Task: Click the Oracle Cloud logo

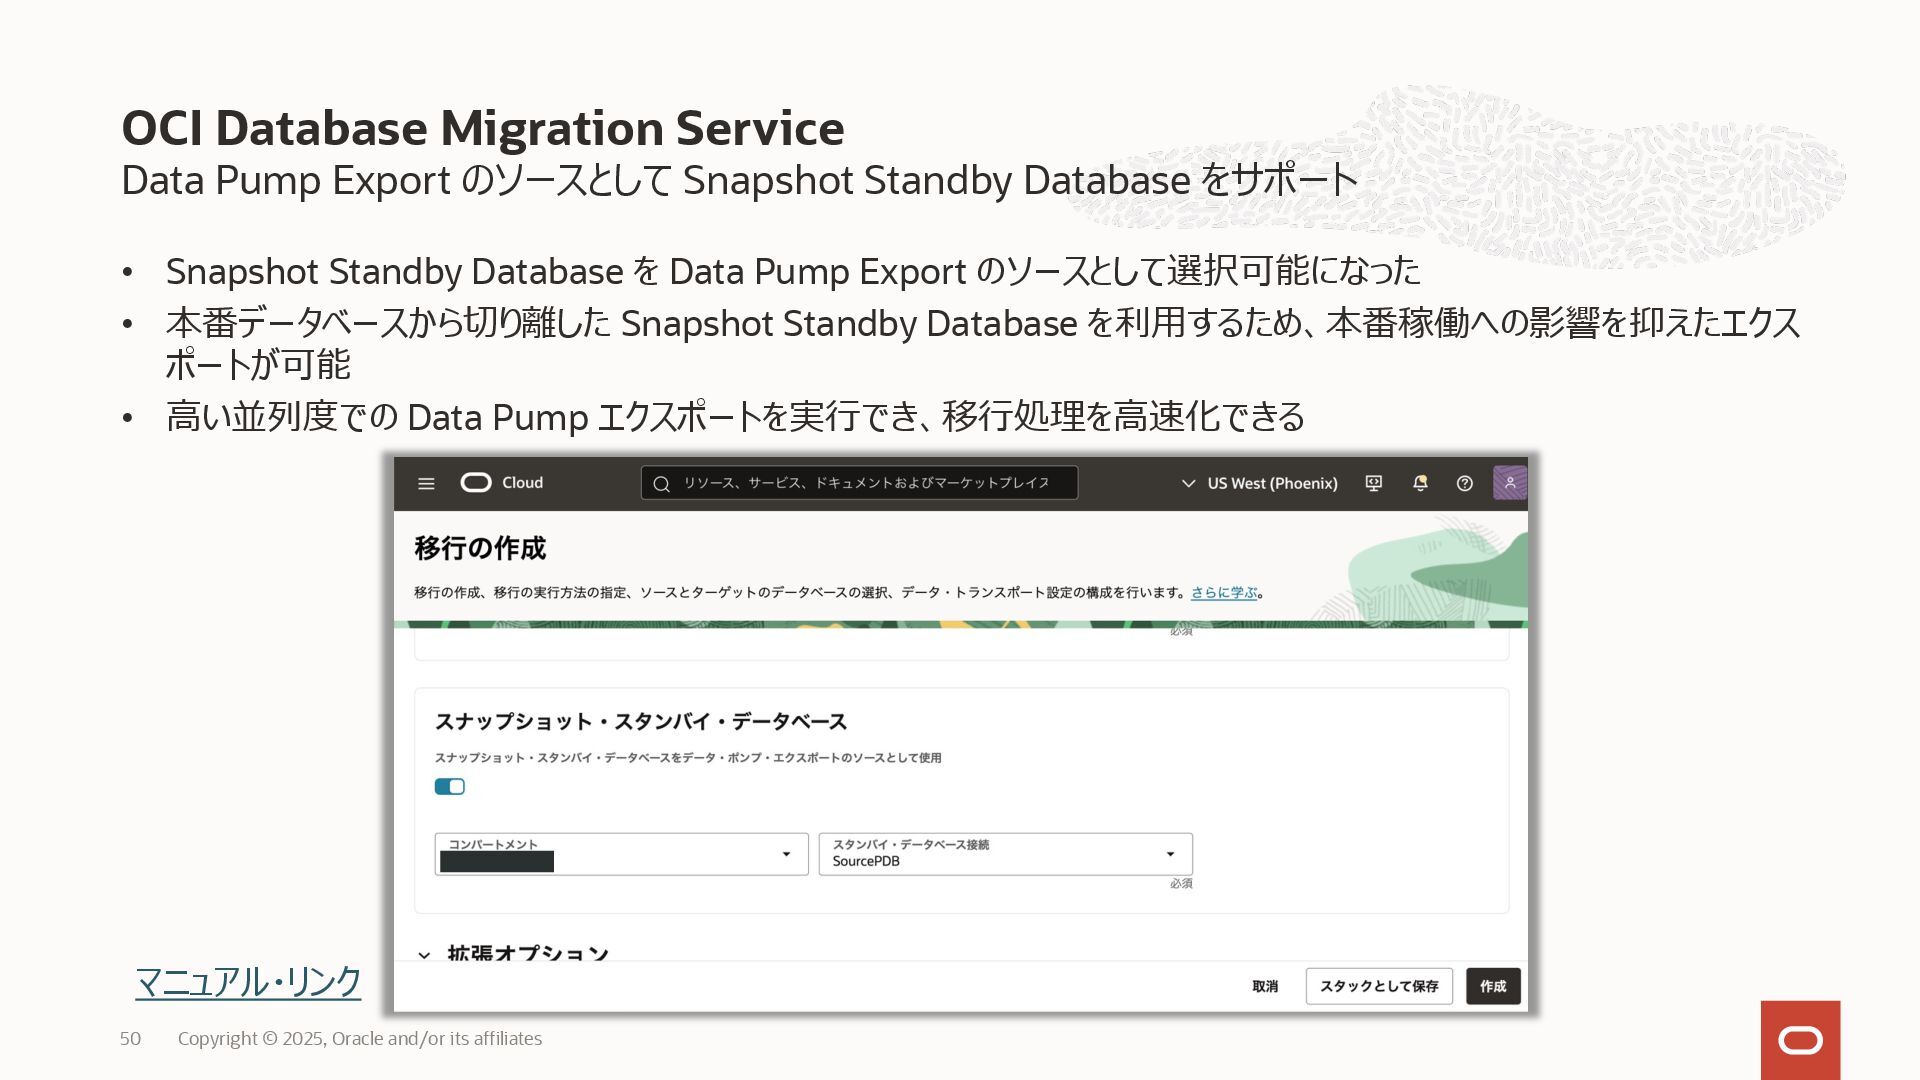Action: 502,483
